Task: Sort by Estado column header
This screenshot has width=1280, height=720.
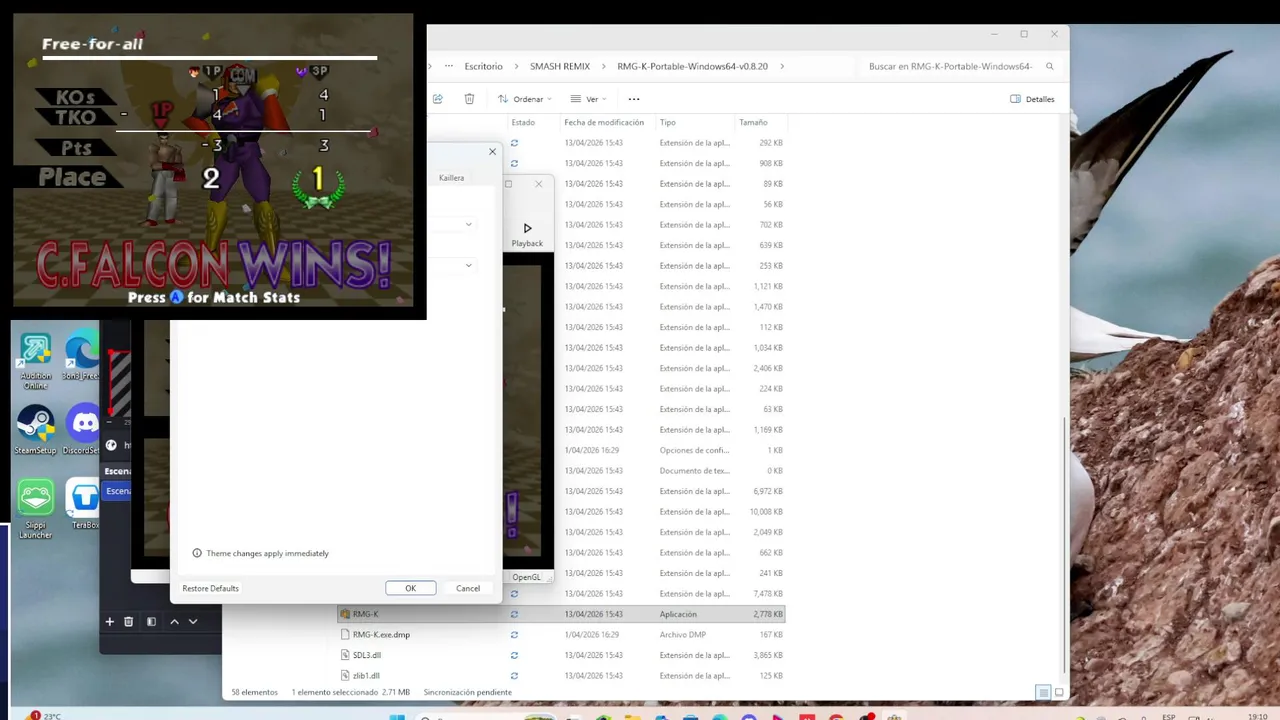Action: click(523, 122)
